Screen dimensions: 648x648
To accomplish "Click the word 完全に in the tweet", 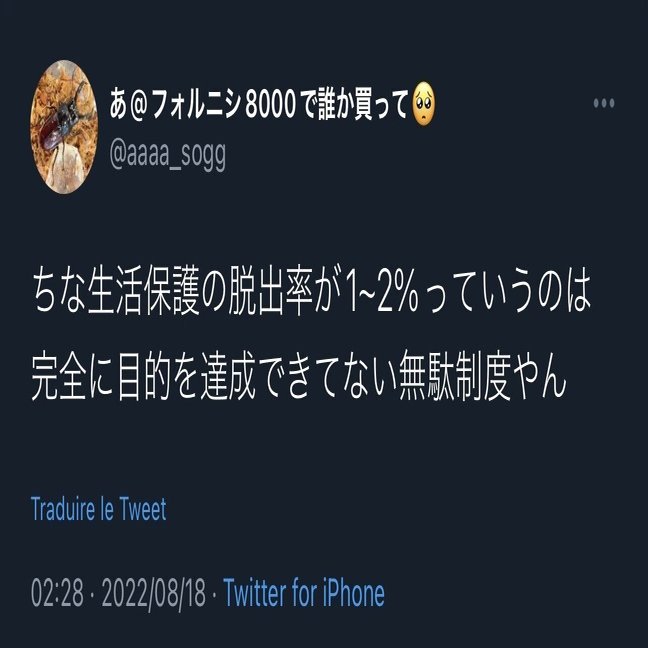I will (72, 375).
